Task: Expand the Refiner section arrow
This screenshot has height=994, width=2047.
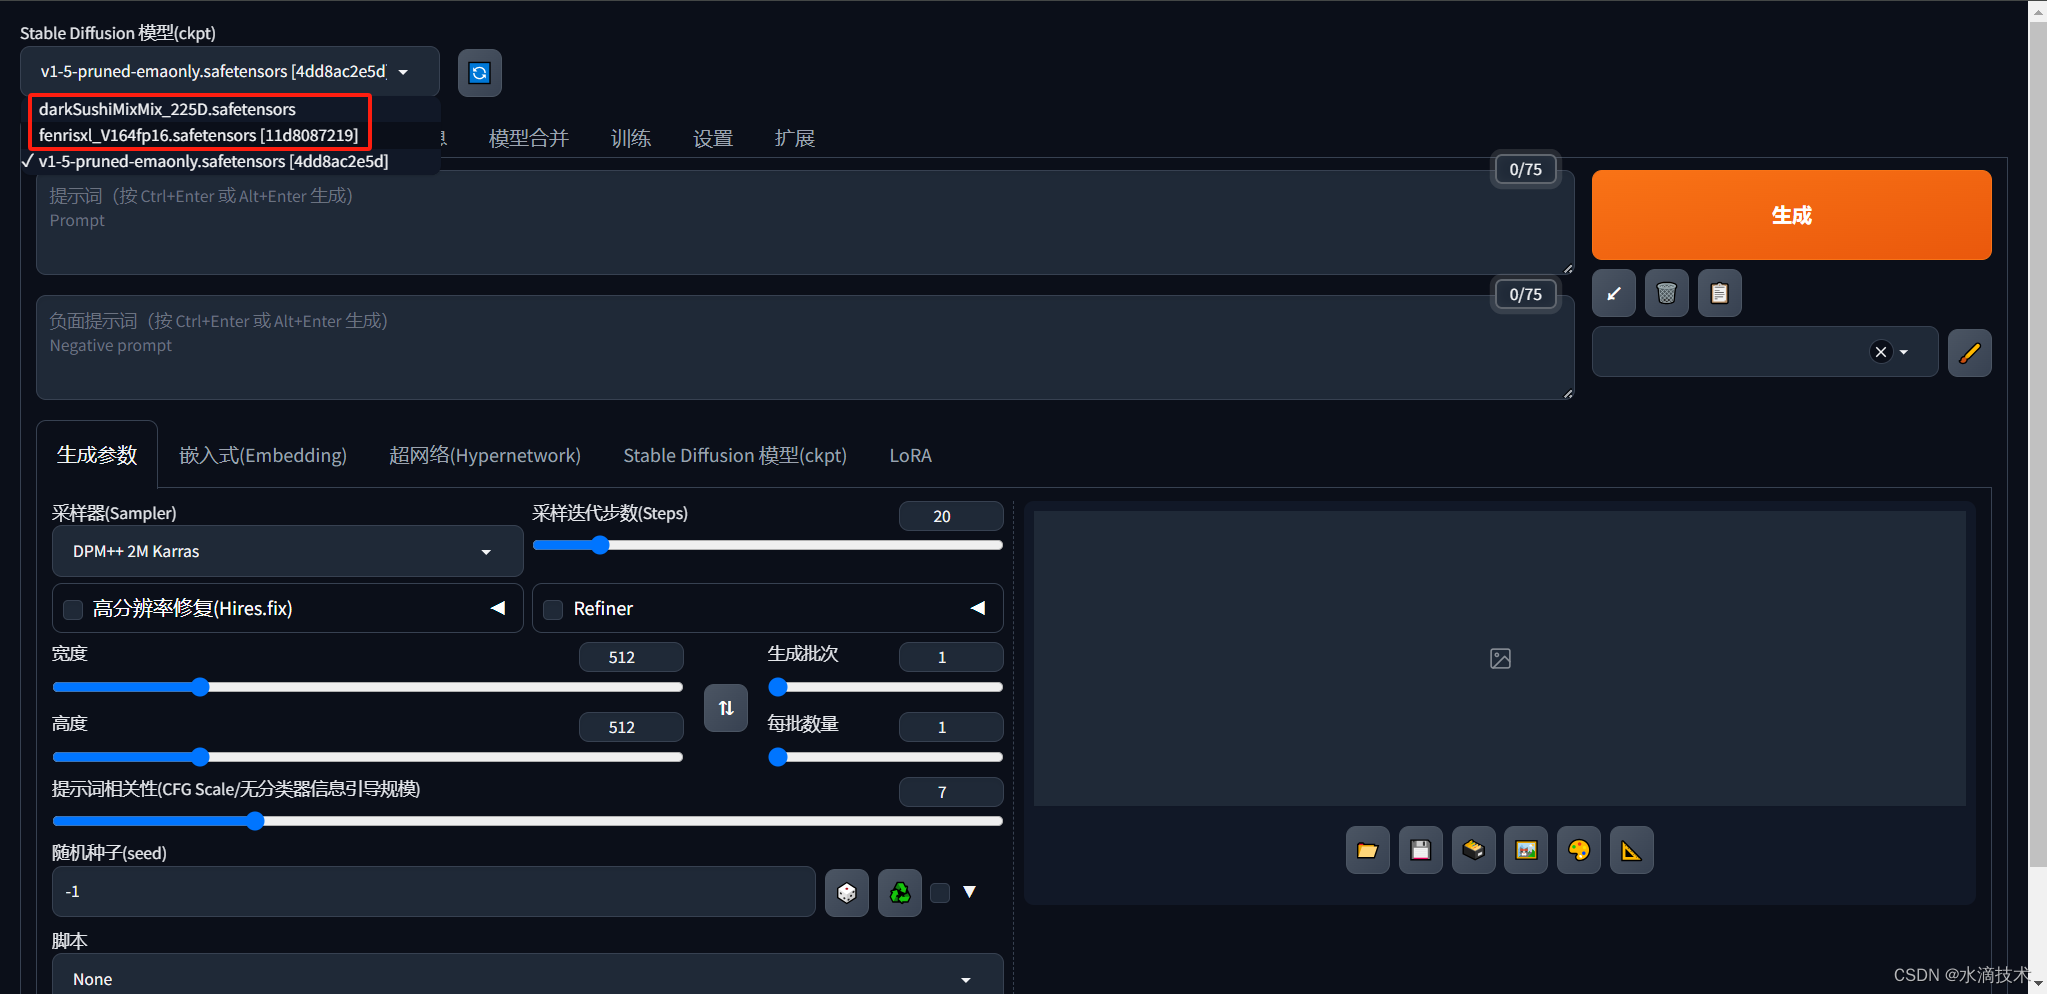Action: 978,608
